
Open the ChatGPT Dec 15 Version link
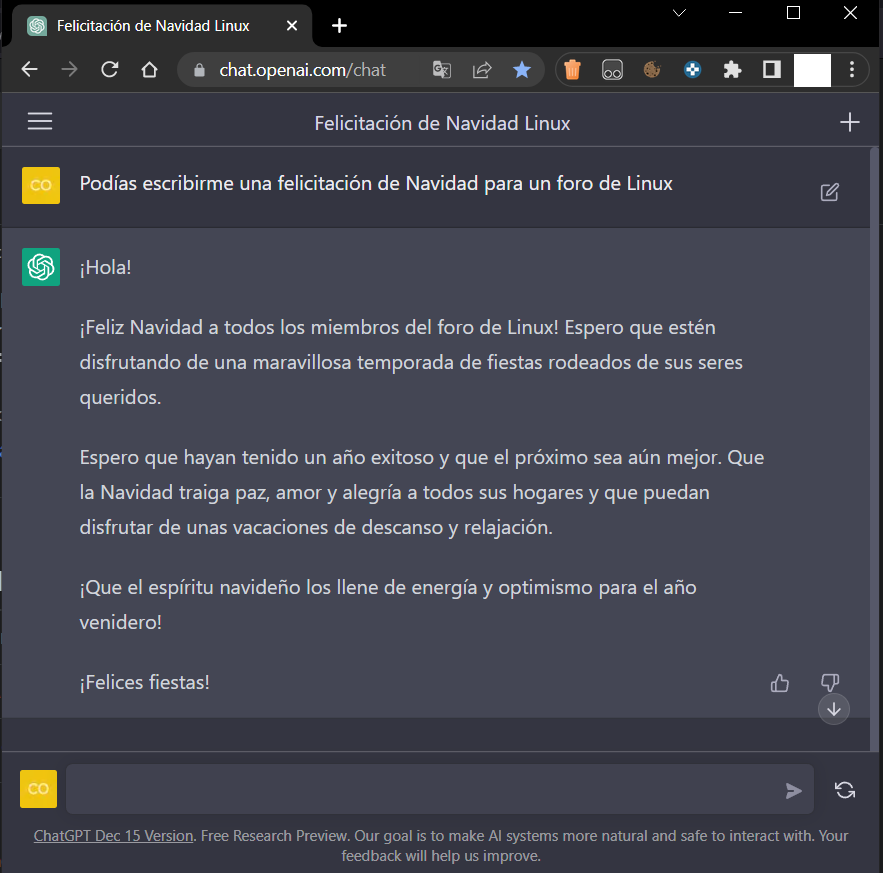pyautogui.click(x=113, y=836)
